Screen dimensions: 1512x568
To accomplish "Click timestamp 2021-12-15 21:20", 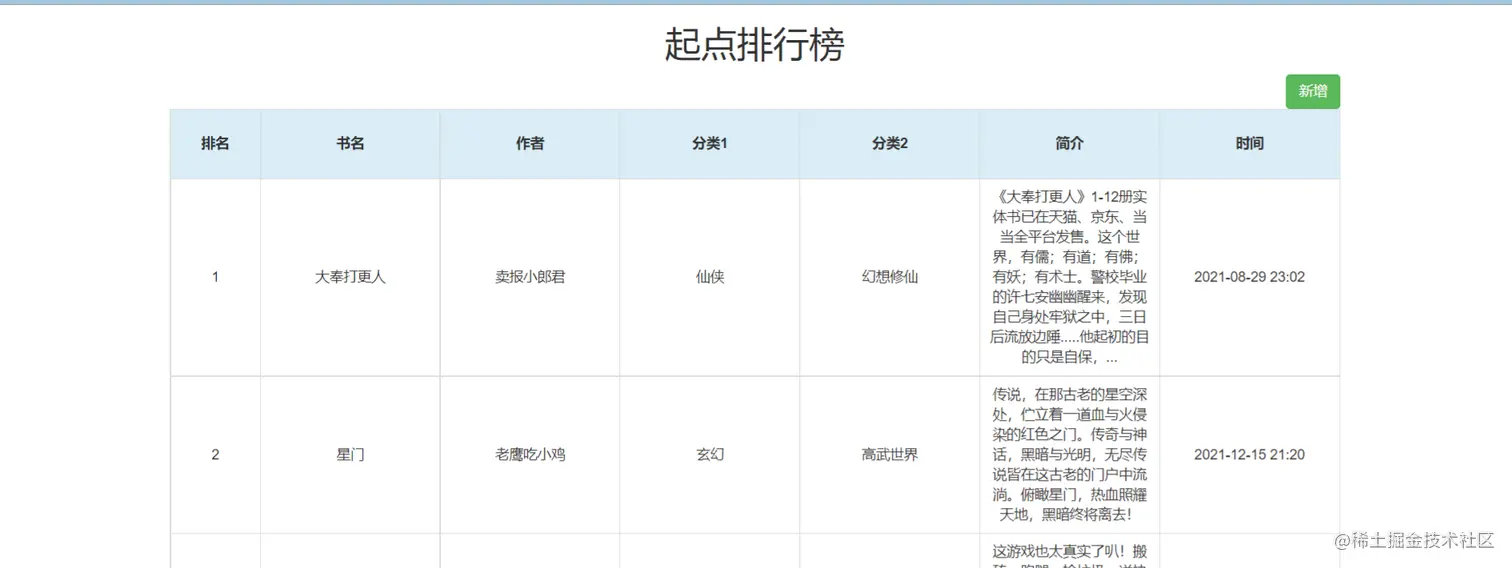I will point(1249,454).
